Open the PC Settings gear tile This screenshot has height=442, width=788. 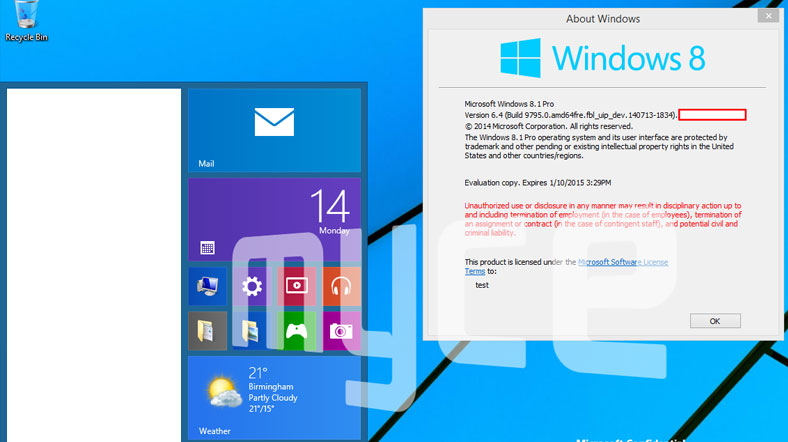[252, 286]
